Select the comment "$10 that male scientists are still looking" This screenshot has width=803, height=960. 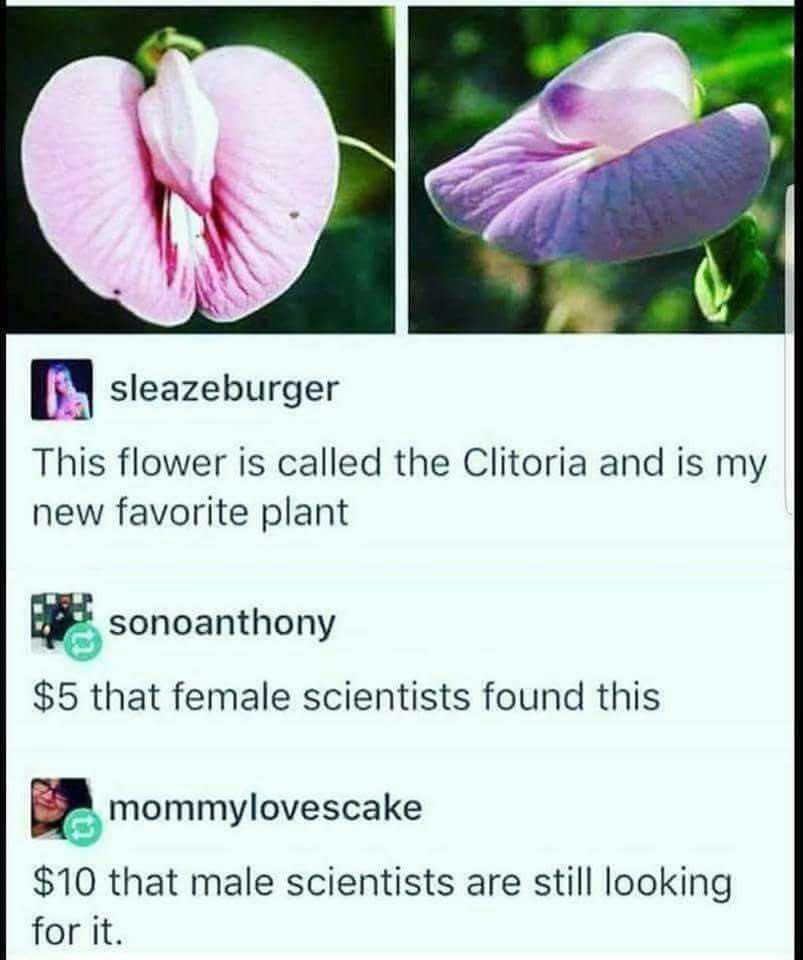(382, 882)
